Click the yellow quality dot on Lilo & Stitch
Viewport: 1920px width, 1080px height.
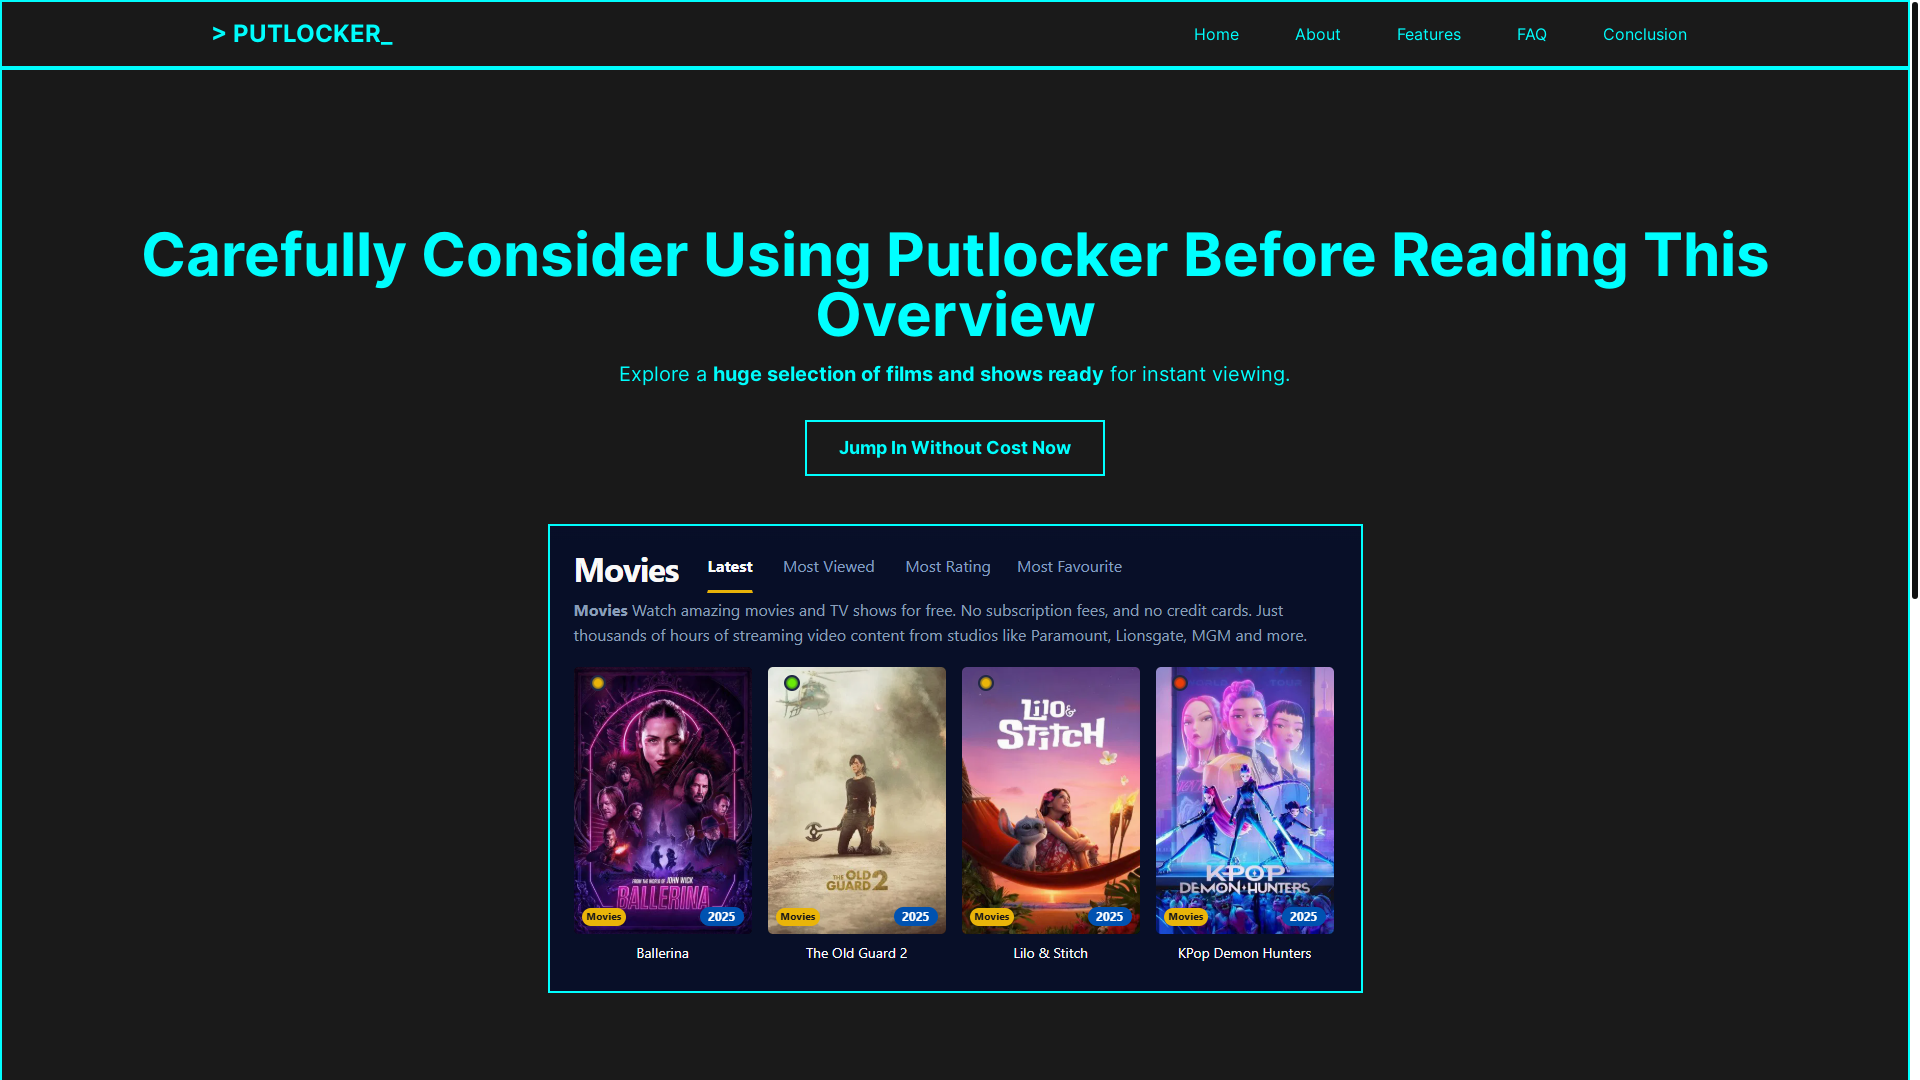click(986, 684)
